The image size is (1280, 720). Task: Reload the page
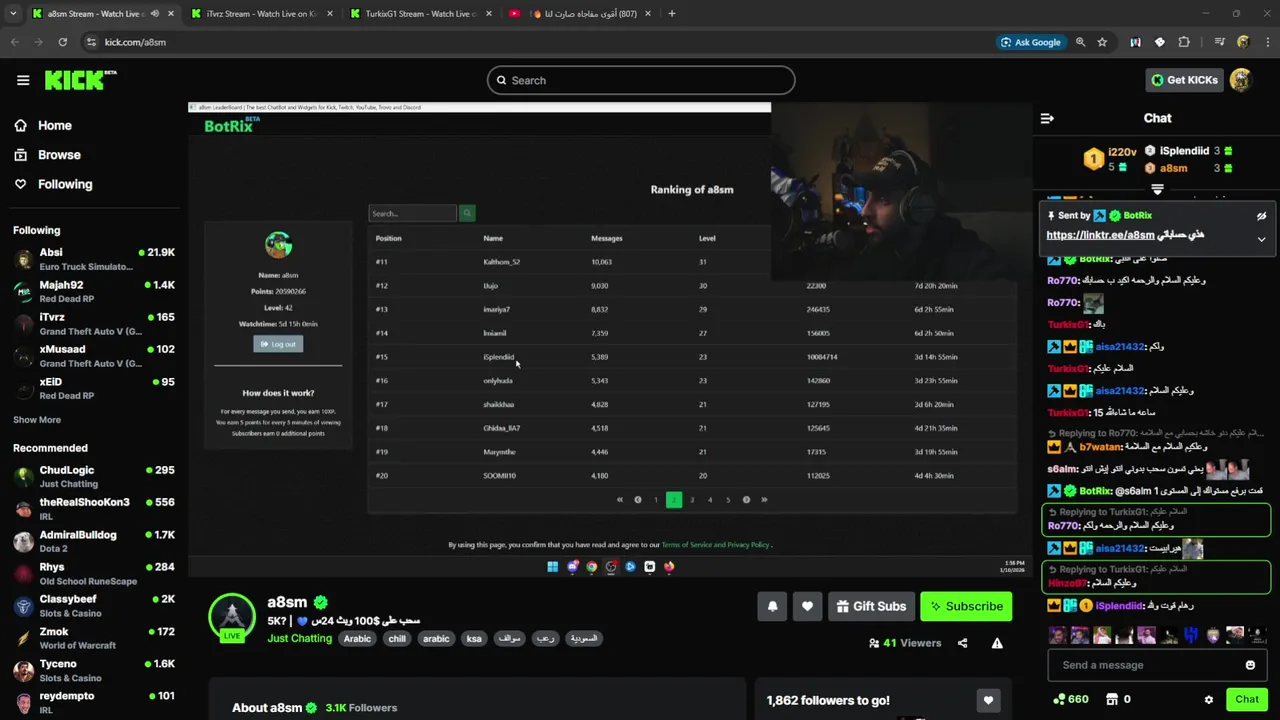coord(62,42)
